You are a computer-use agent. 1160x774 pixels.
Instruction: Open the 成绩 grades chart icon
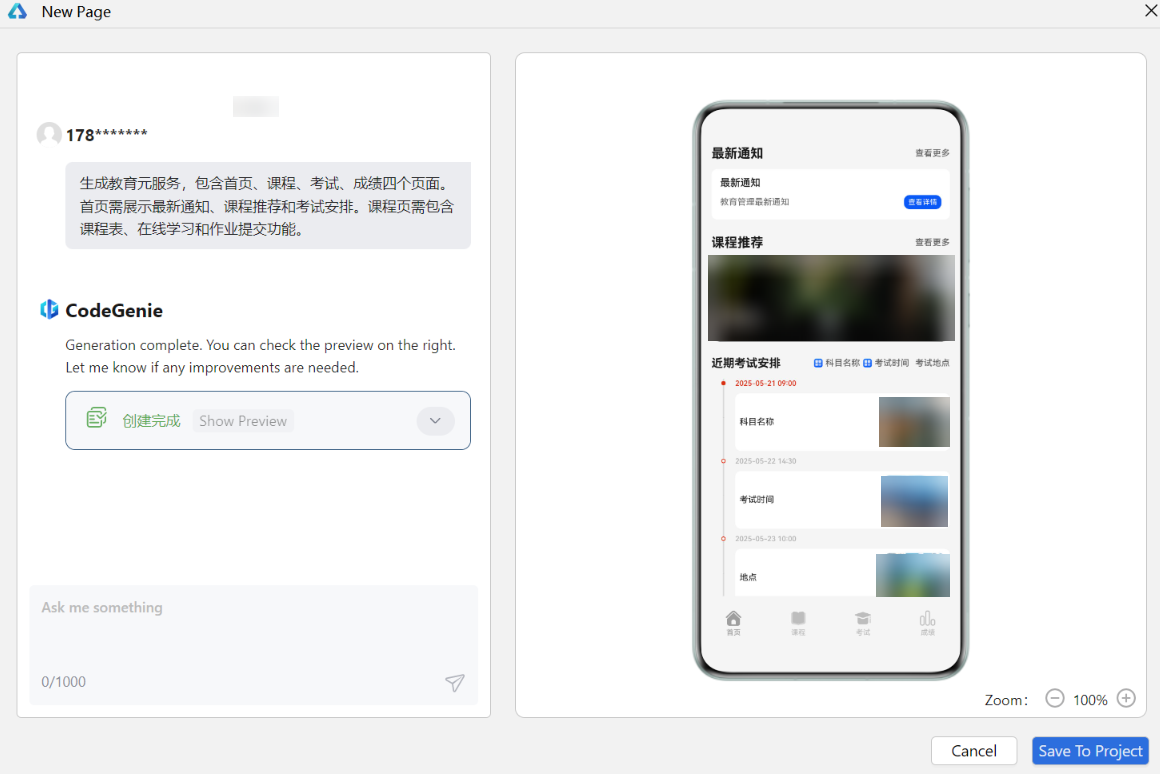[x=927, y=618]
